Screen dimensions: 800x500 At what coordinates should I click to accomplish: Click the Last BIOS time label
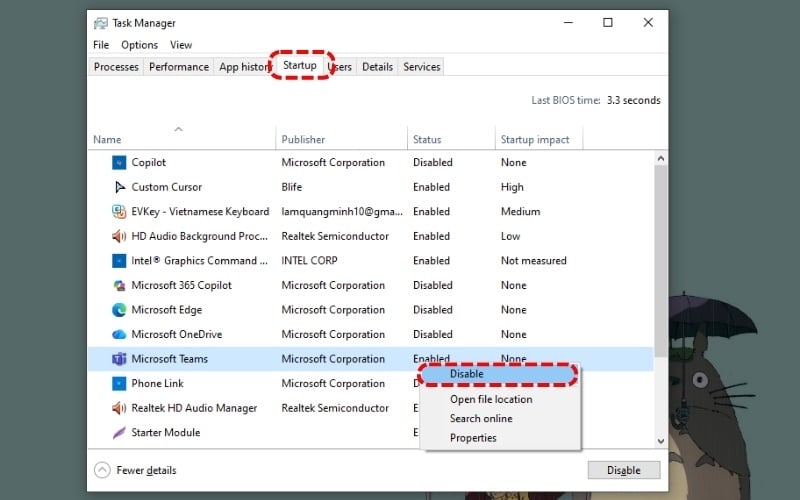coord(566,100)
